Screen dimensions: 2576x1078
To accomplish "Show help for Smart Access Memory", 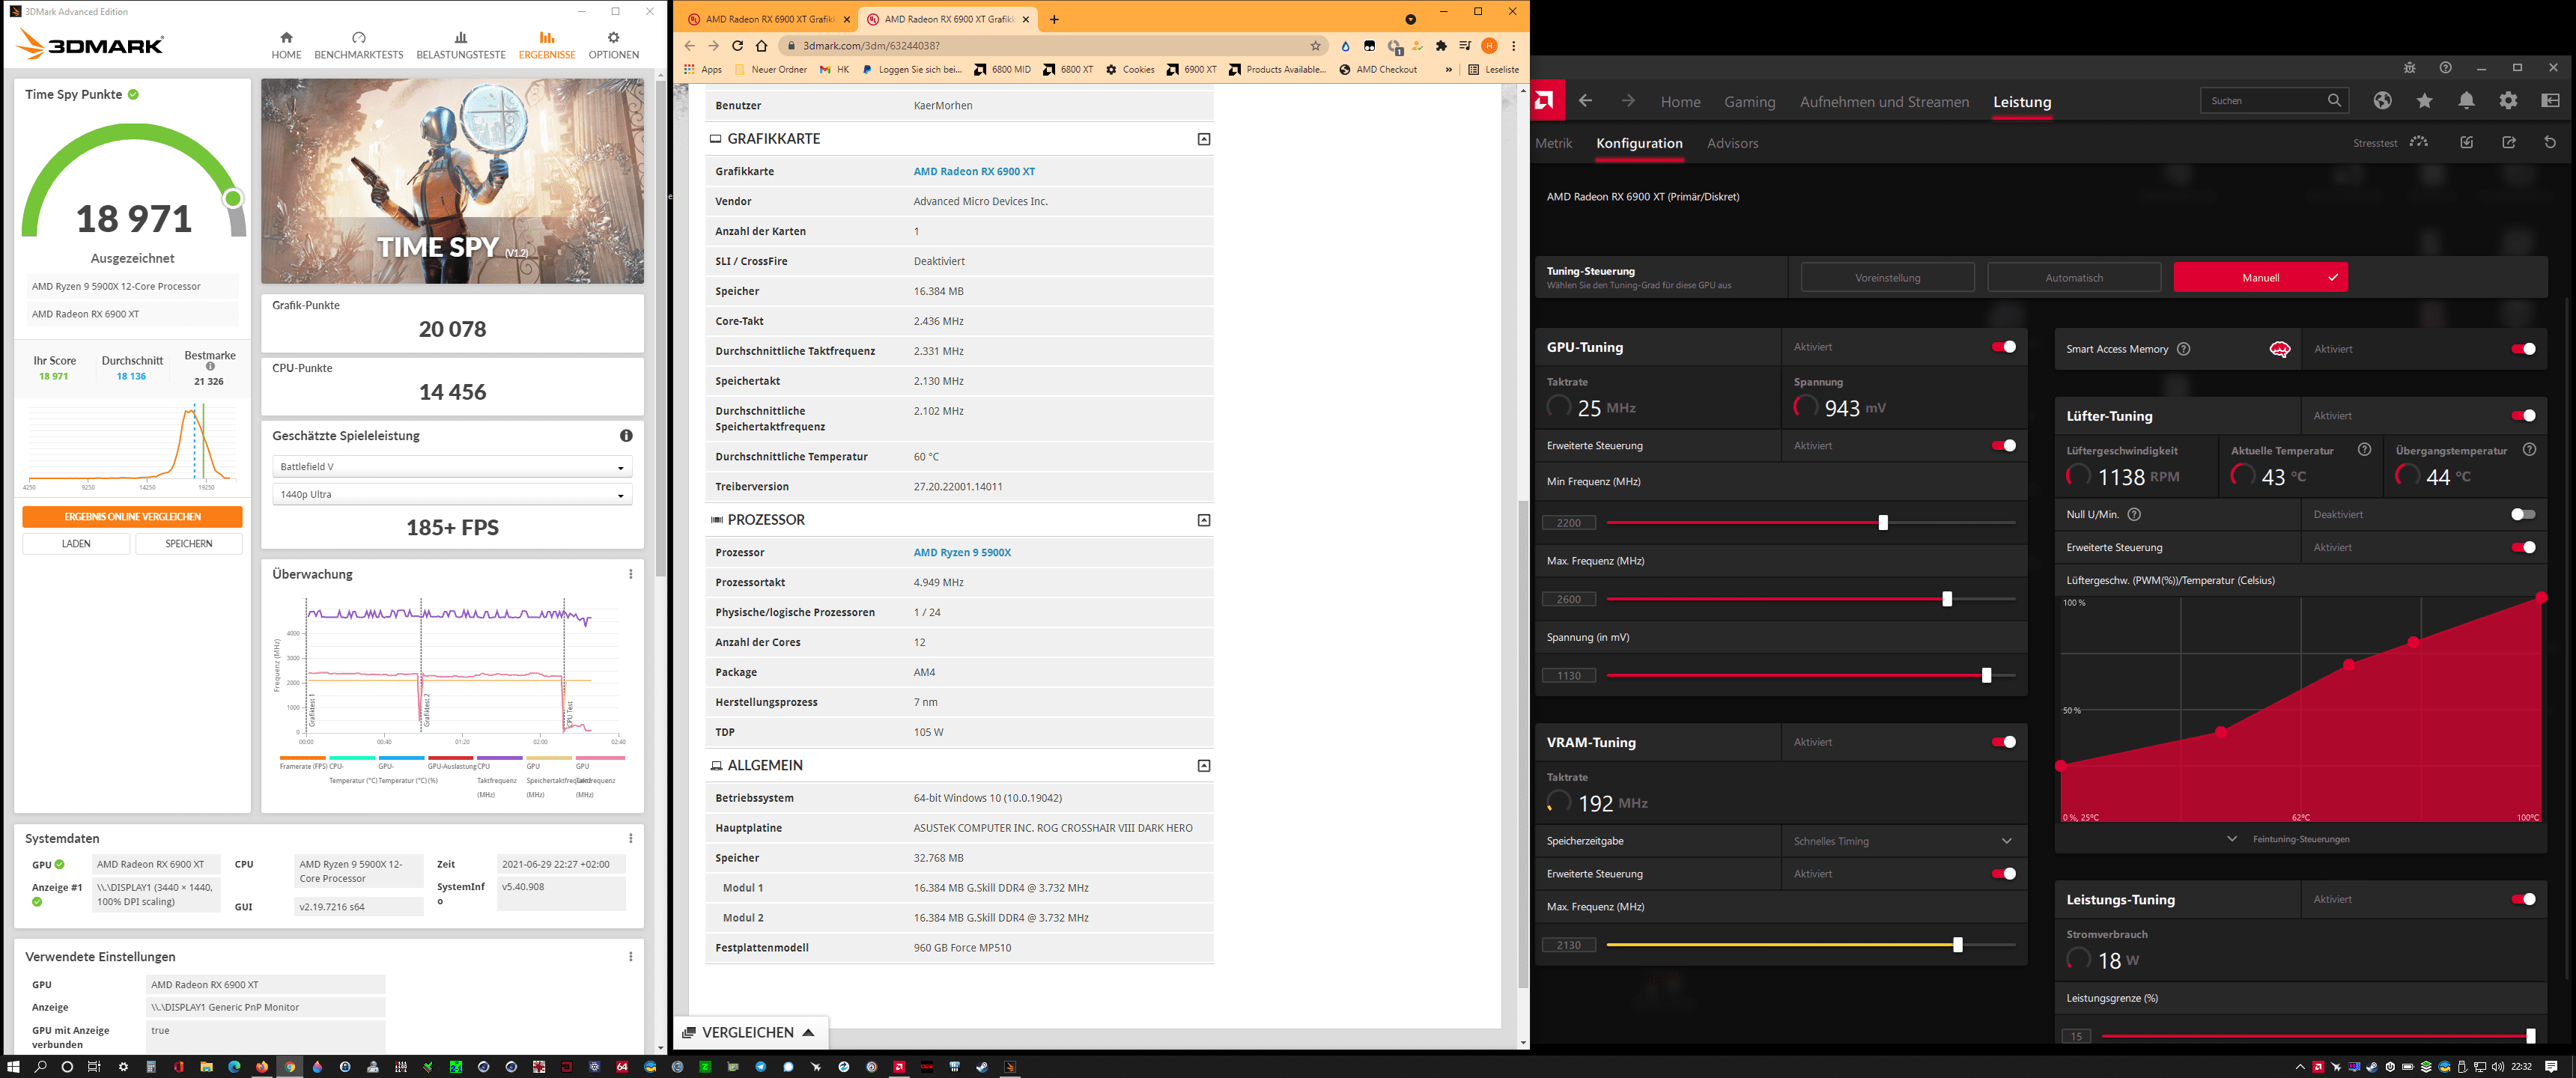I will click(x=2184, y=349).
